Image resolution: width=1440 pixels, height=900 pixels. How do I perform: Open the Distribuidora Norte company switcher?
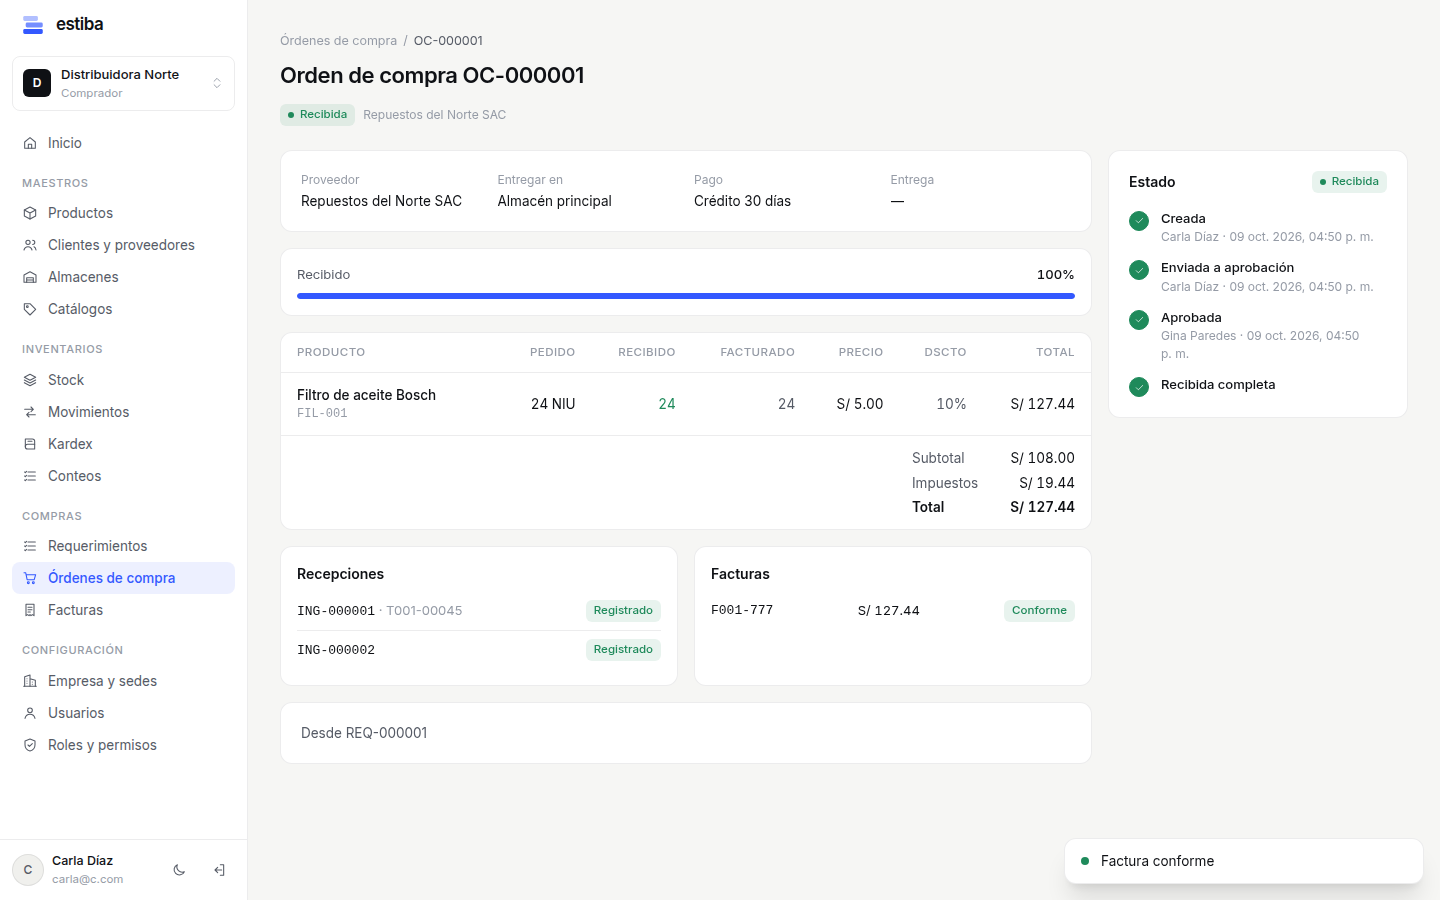[x=123, y=83]
